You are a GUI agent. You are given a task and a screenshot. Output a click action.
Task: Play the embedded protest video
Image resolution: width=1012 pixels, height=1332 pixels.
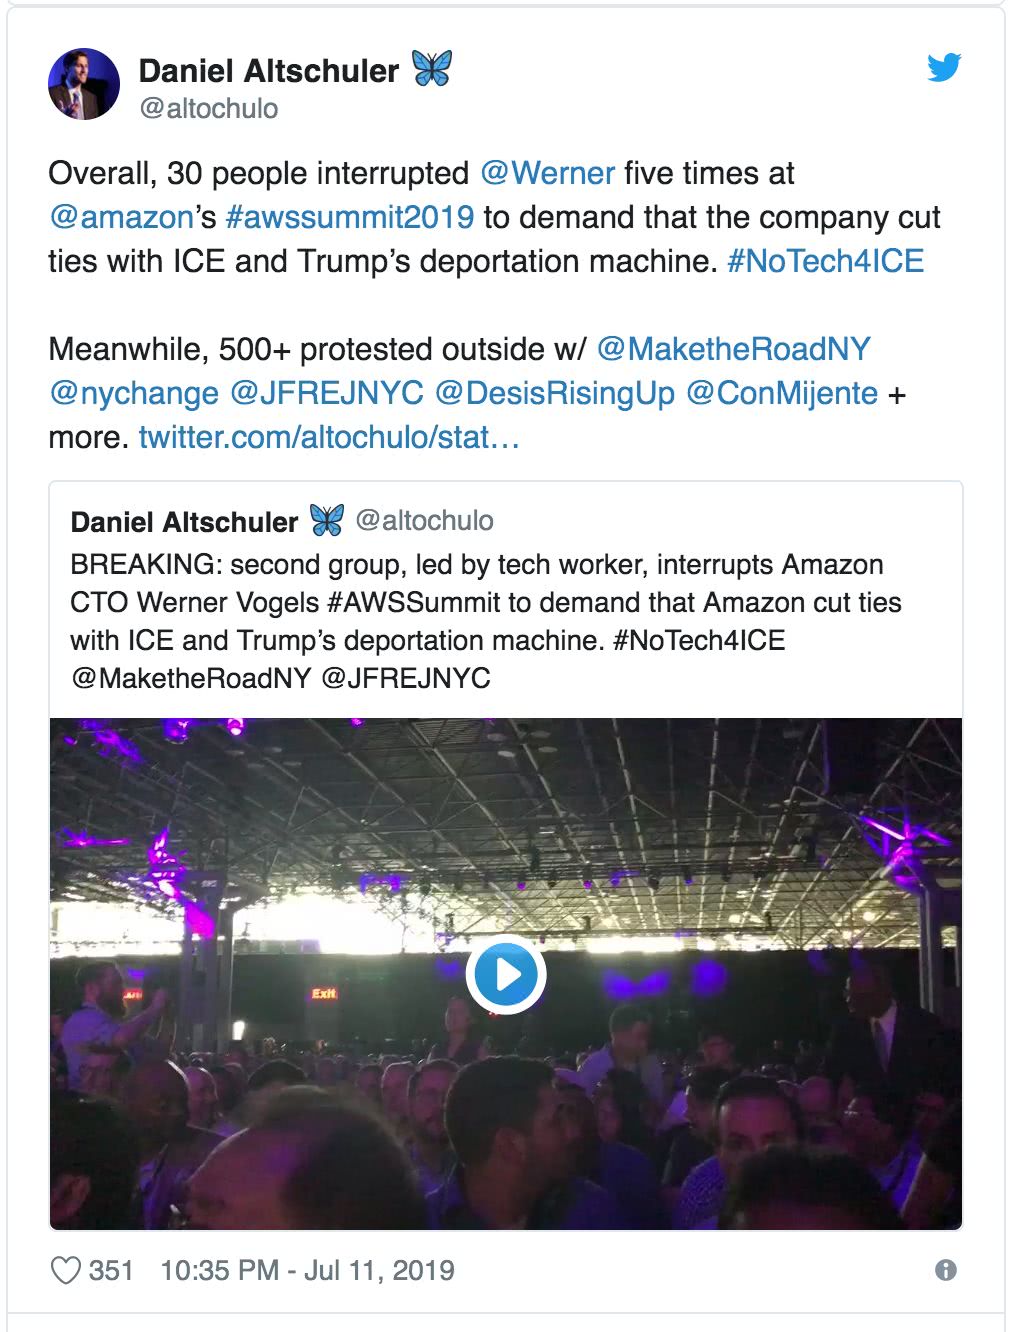tap(506, 974)
